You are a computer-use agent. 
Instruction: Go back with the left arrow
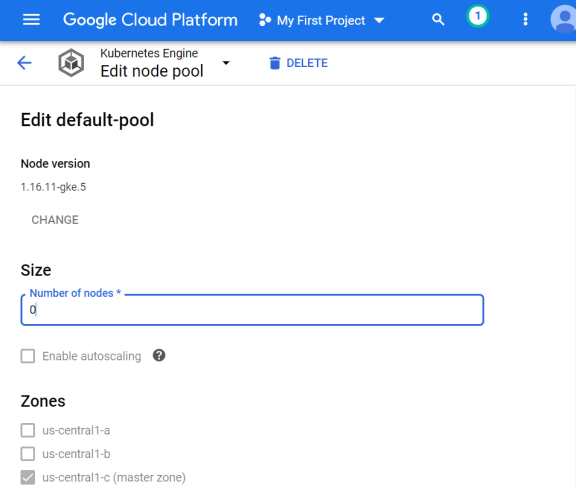(25, 63)
